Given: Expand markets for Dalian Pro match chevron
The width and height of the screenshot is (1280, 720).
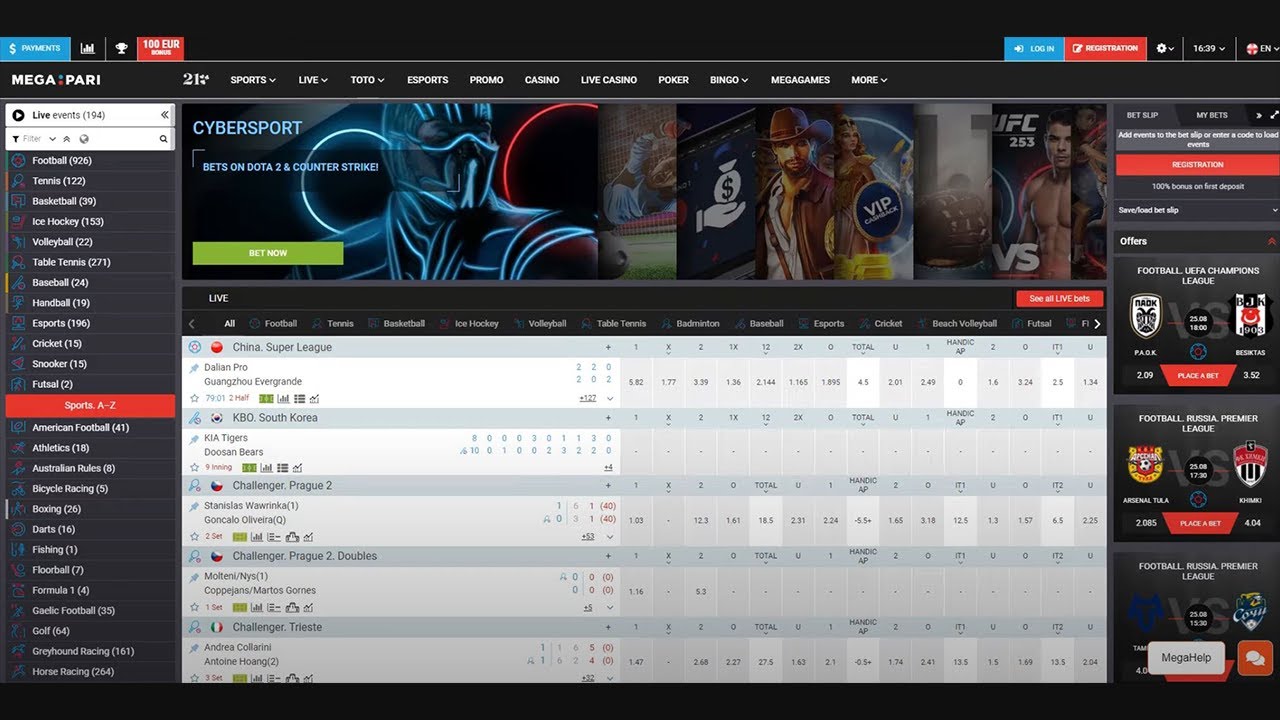Looking at the screenshot, I should pyautogui.click(x=609, y=398).
